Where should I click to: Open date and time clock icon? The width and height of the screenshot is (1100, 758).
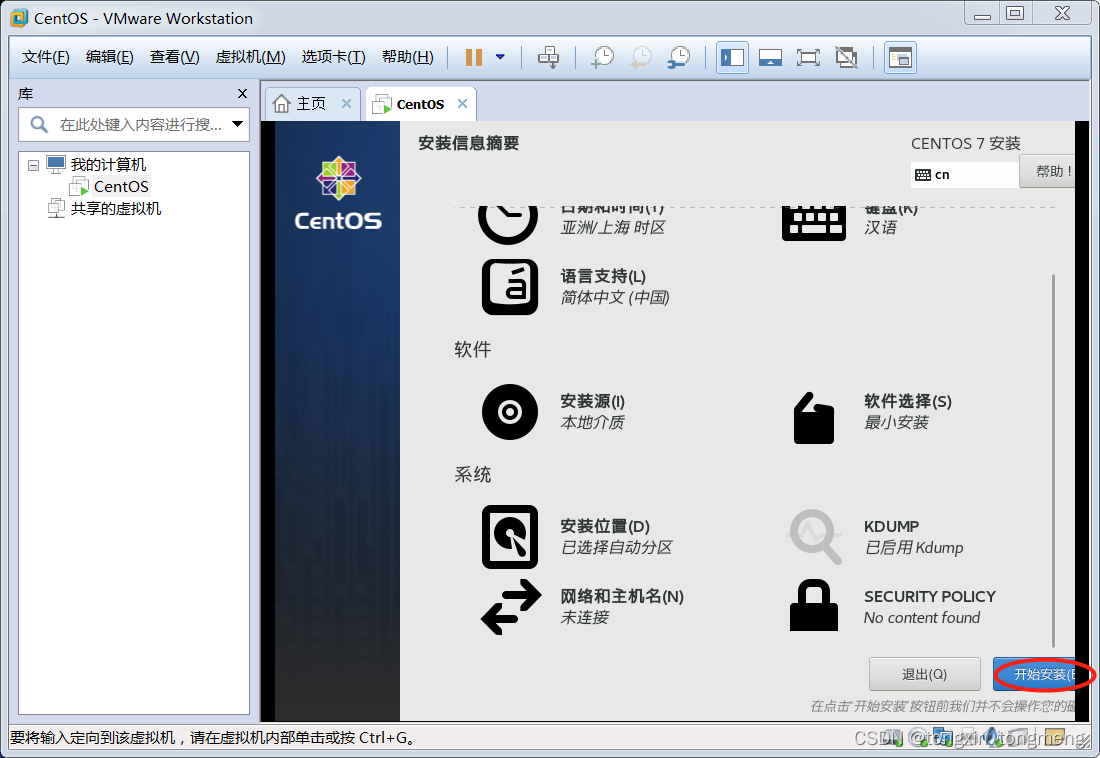tap(508, 225)
